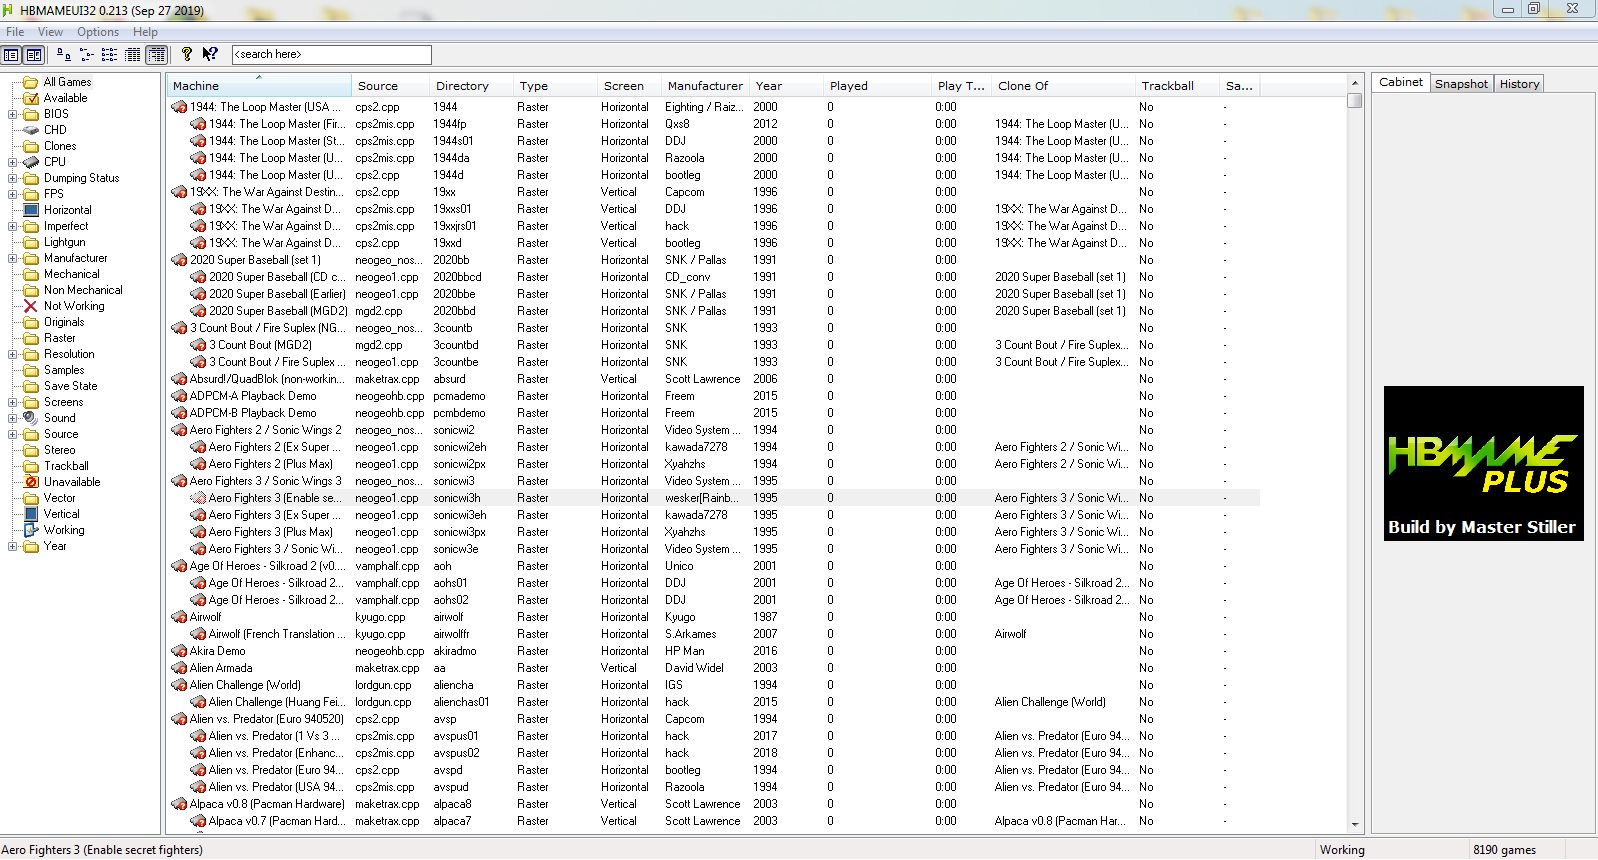This screenshot has width=1598, height=860.
Task: Select Aero Fighters 3 (Plus Max) row
Action: pyautogui.click(x=714, y=532)
